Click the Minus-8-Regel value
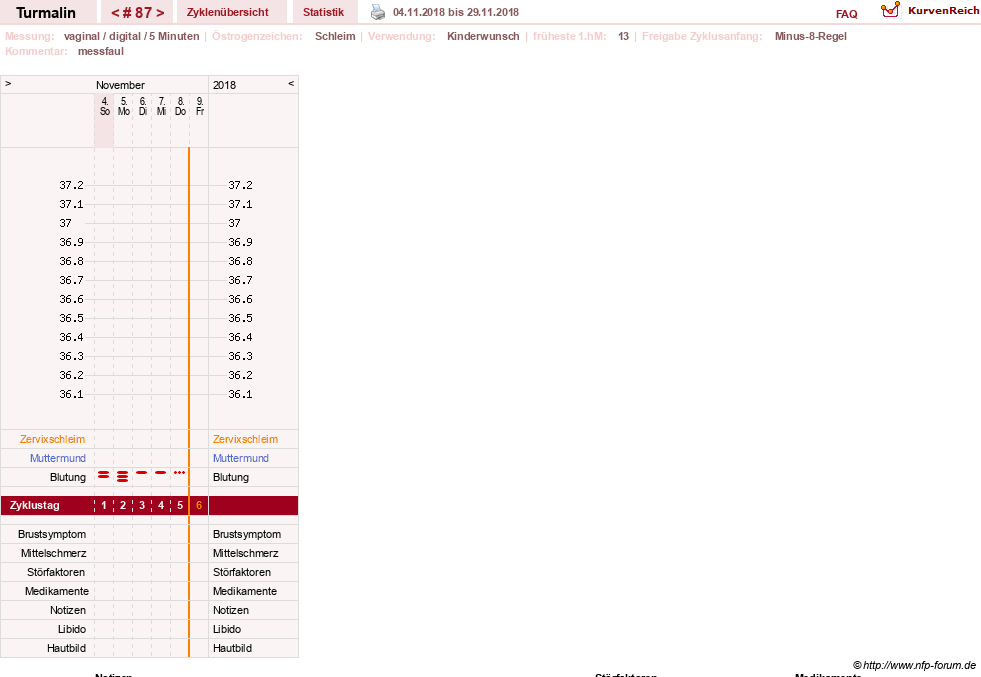 click(x=810, y=36)
